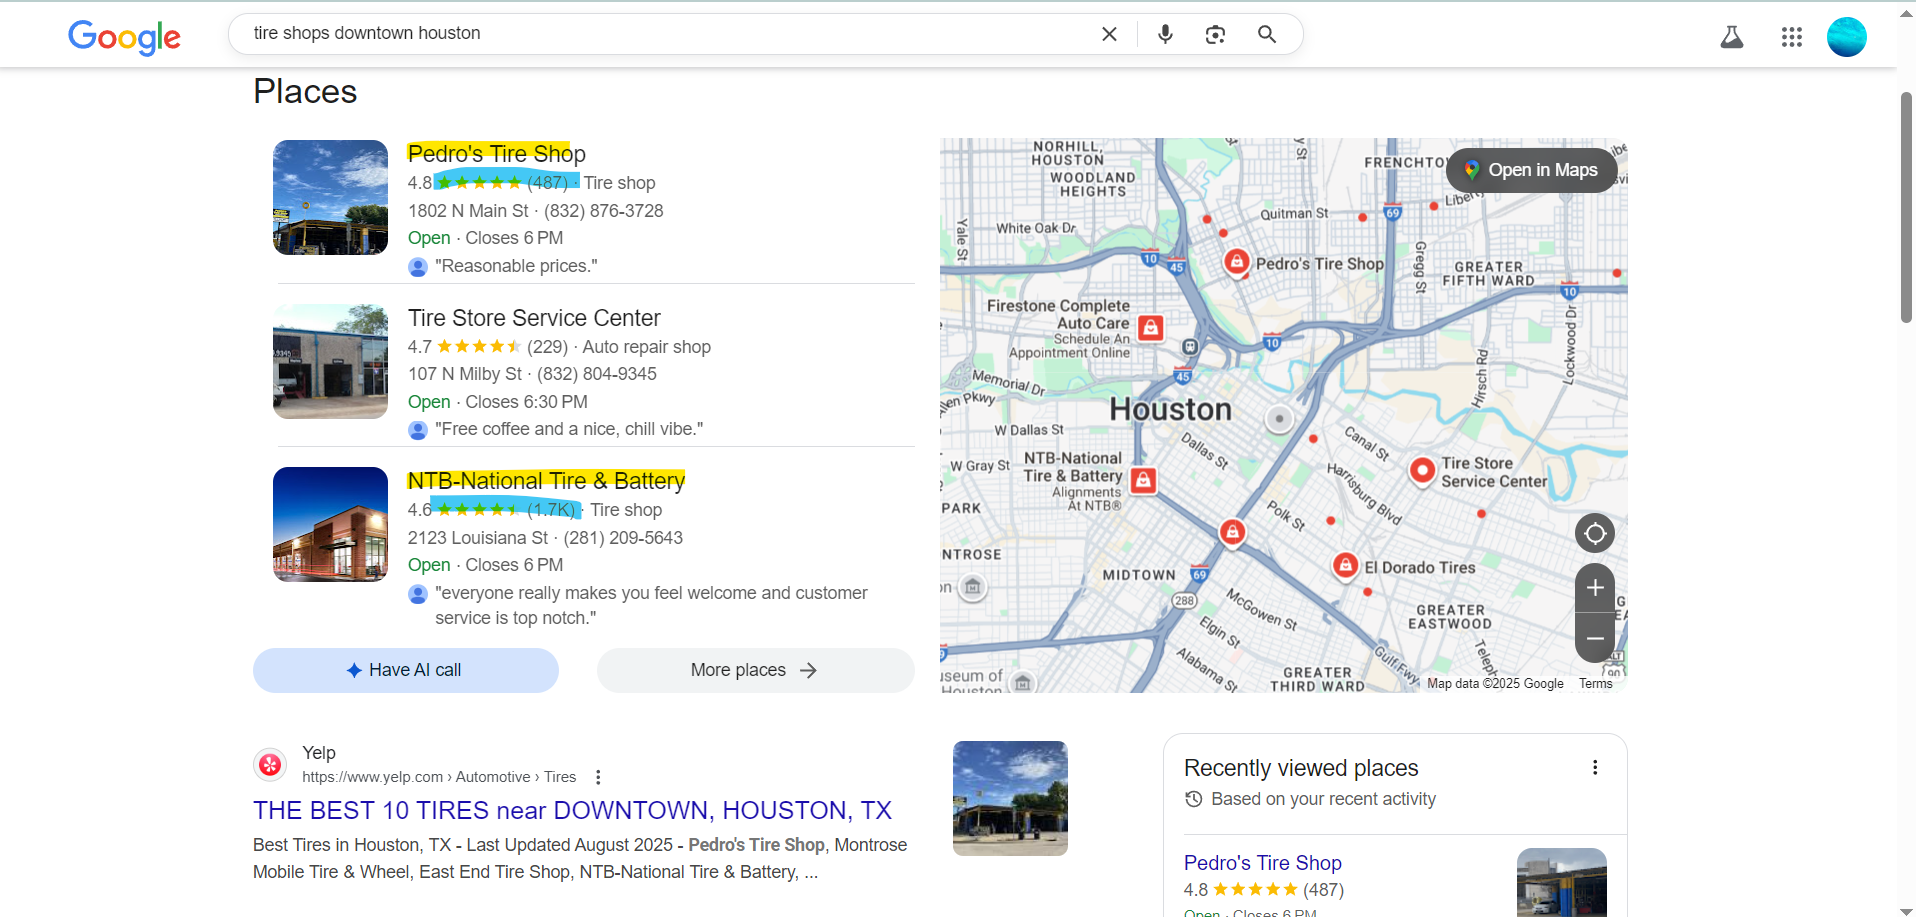This screenshot has height=917, width=1916.
Task: Select Firestone Complete Auto Care map pin
Action: point(1151,327)
